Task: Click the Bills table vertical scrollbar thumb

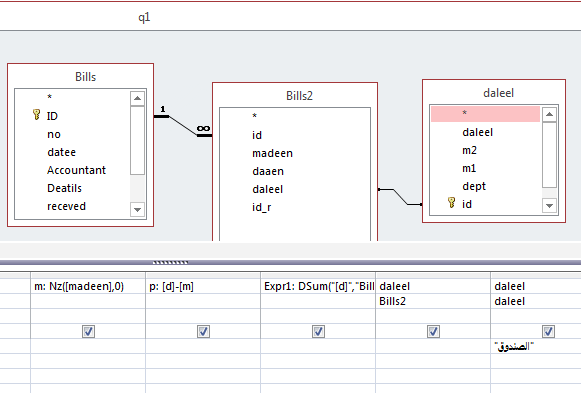Action: click(137, 140)
